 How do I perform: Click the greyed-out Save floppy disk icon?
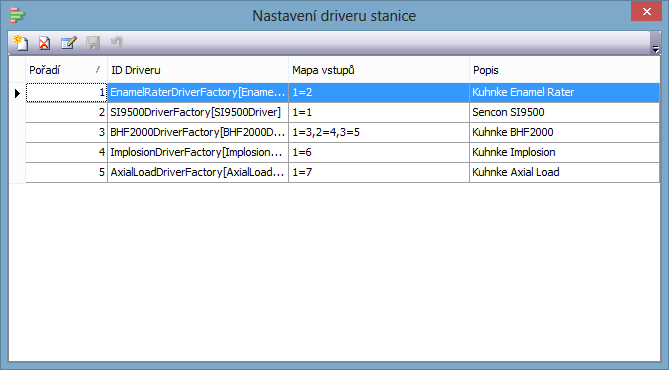[x=93, y=43]
